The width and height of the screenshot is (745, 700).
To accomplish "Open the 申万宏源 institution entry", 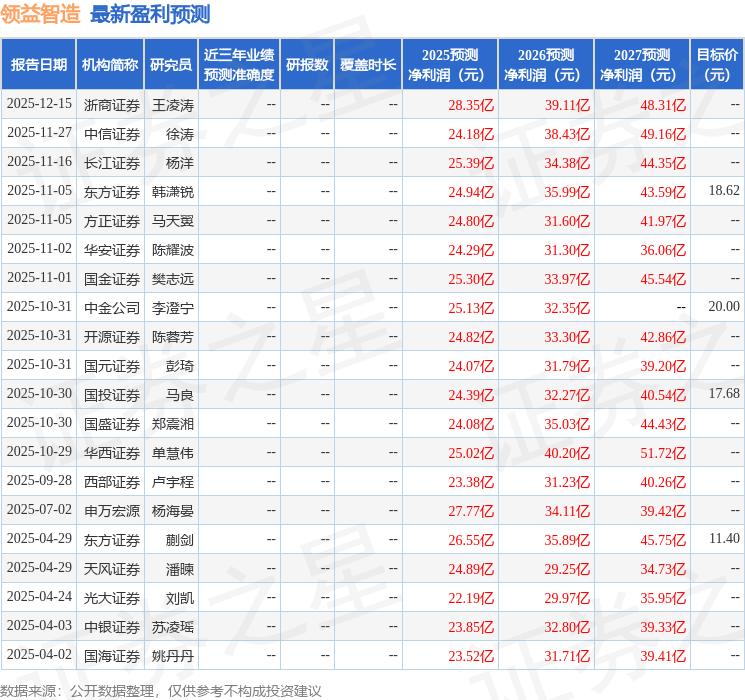I will (112, 511).
